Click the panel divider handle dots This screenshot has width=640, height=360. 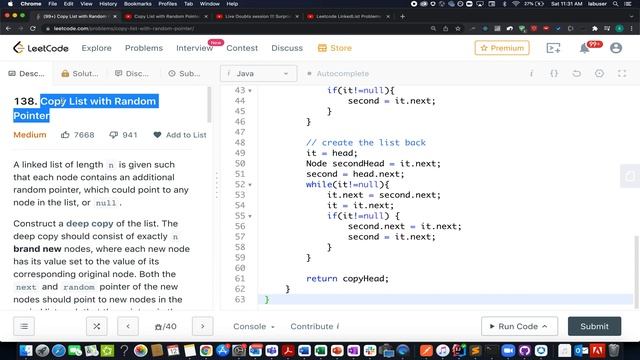[x=216, y=185]
